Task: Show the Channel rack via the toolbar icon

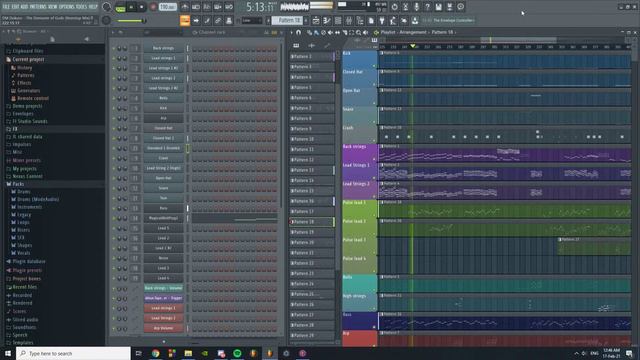Action: (x=338, y=20)
